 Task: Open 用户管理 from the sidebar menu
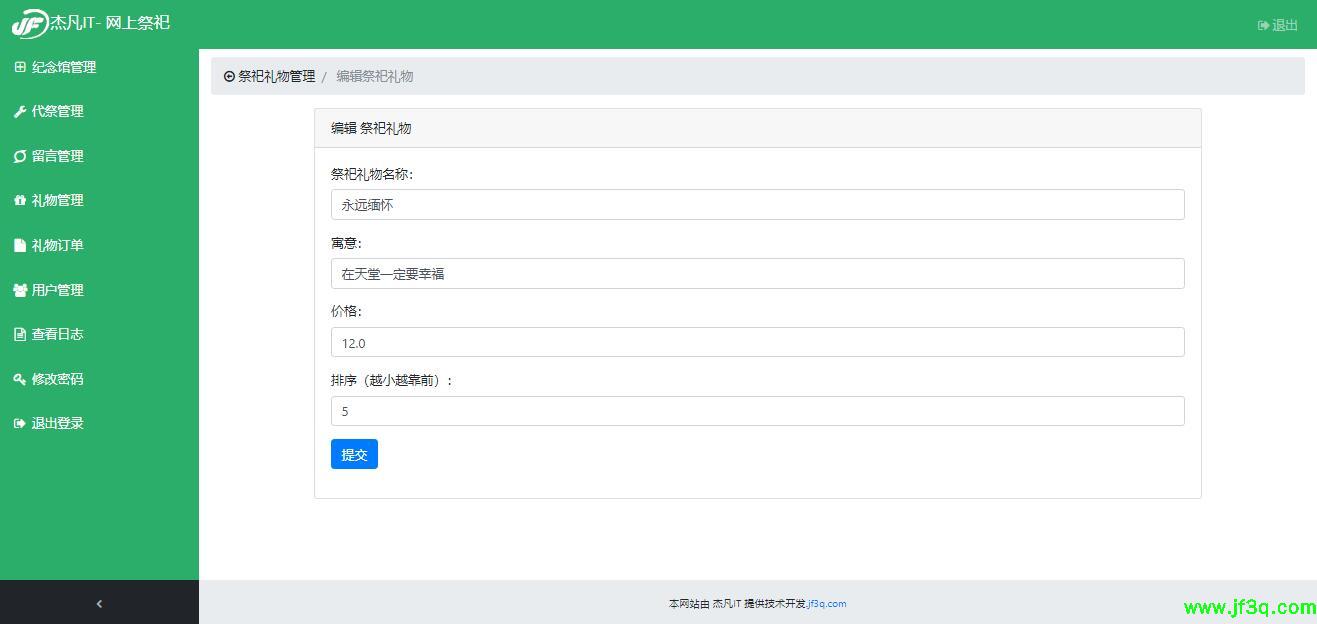click(x=58, y=290)
